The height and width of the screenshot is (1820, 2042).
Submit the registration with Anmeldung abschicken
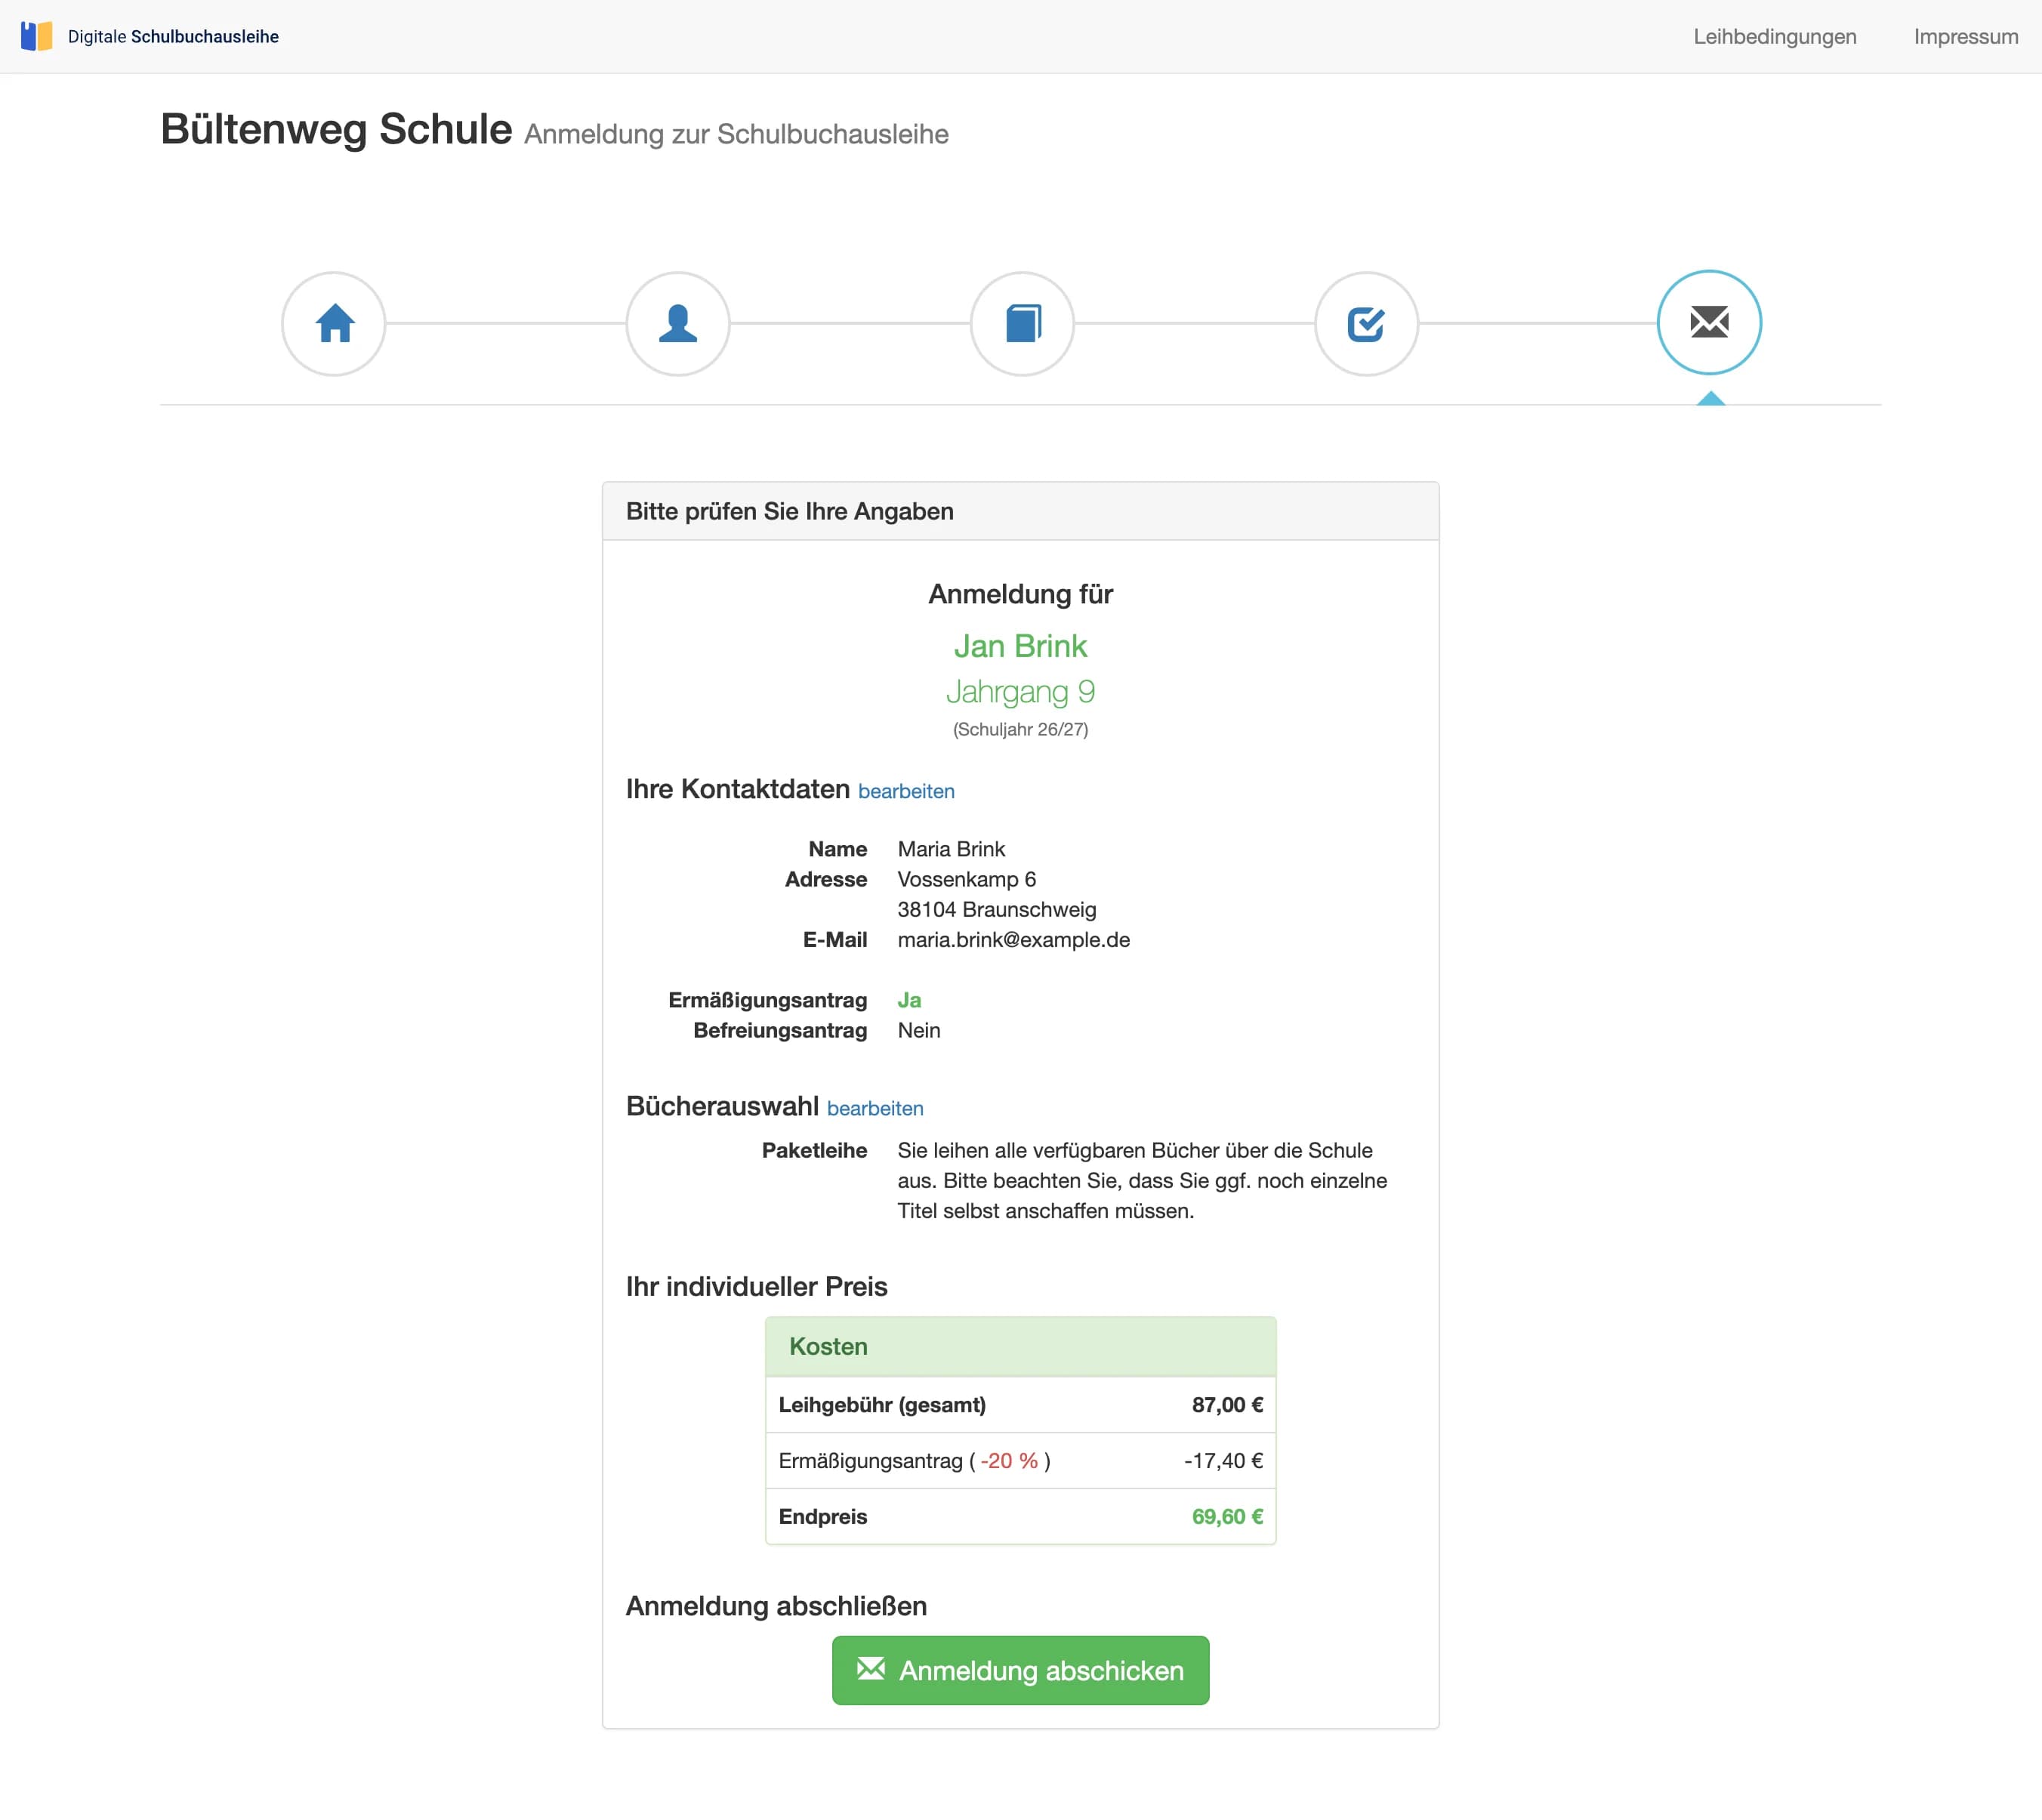coord(1020,1669)
